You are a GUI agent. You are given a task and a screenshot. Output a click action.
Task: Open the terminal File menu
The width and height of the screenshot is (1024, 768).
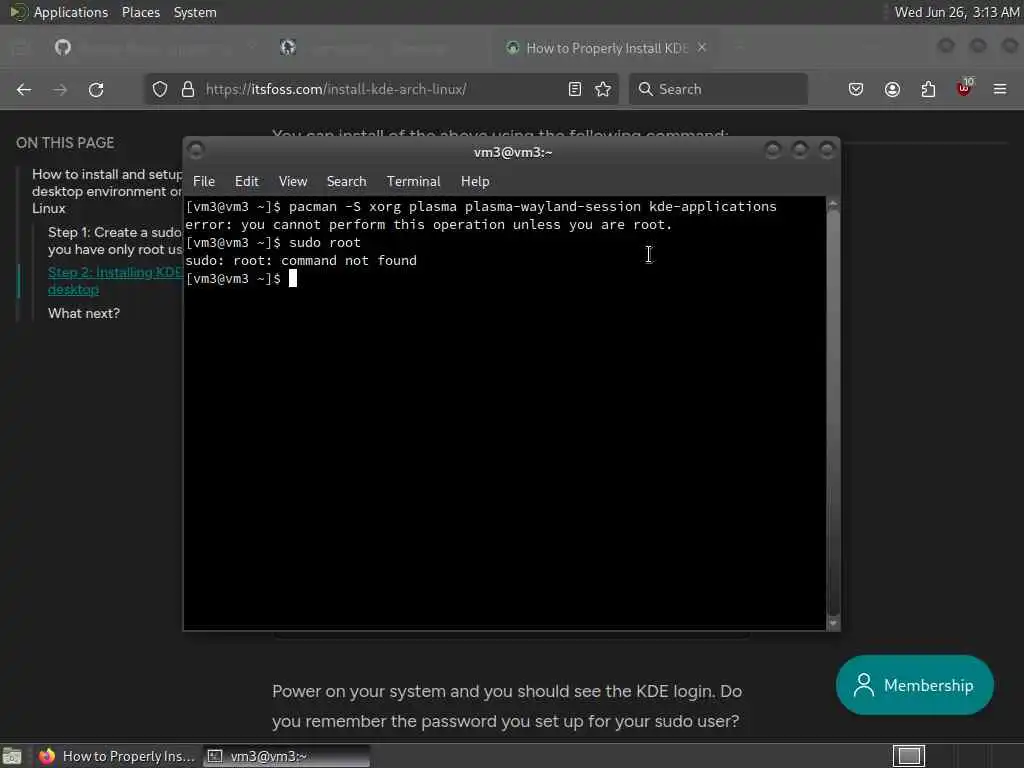204,182
